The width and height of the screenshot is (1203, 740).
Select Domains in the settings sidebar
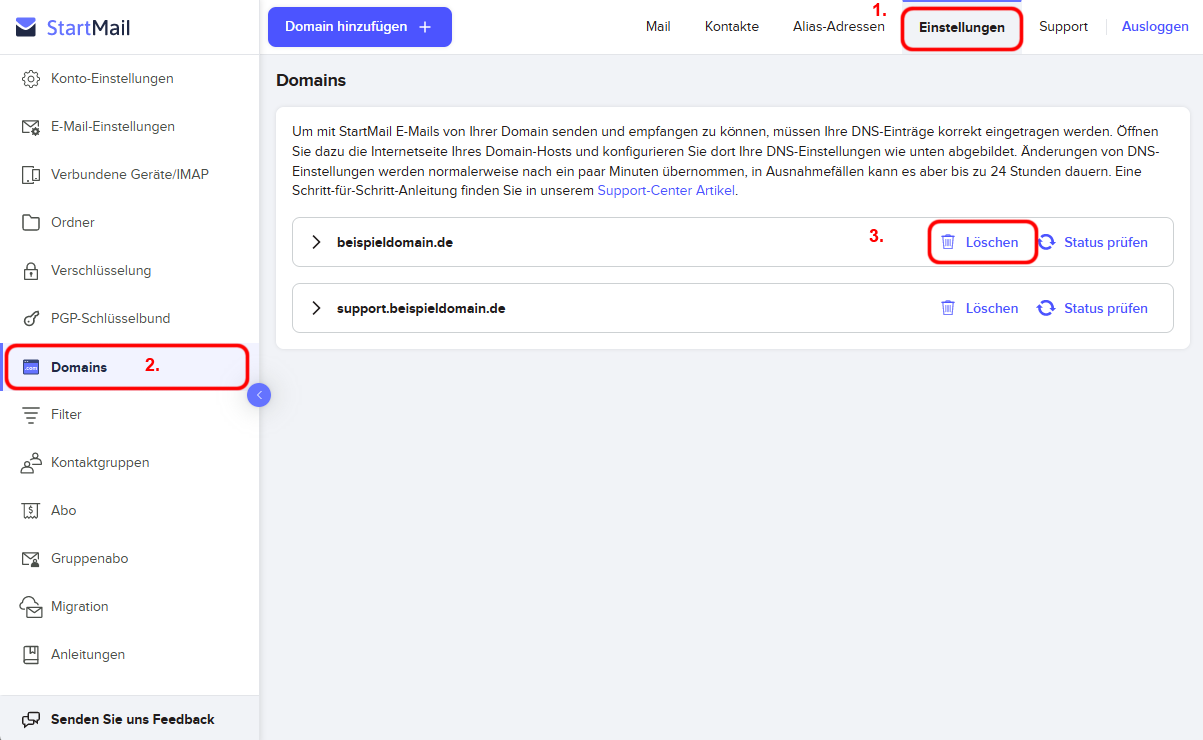pyautogui.click(x=127, y=367)
